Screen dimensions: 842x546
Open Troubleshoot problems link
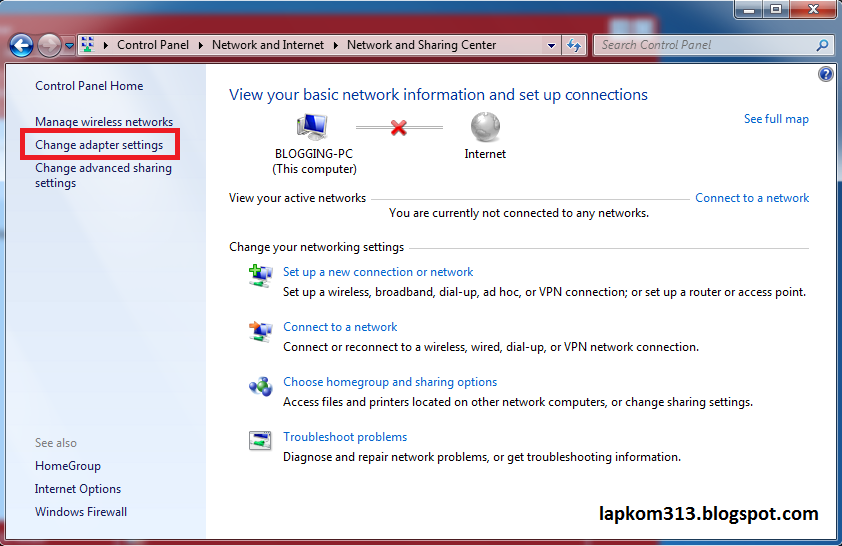[345, 437]
